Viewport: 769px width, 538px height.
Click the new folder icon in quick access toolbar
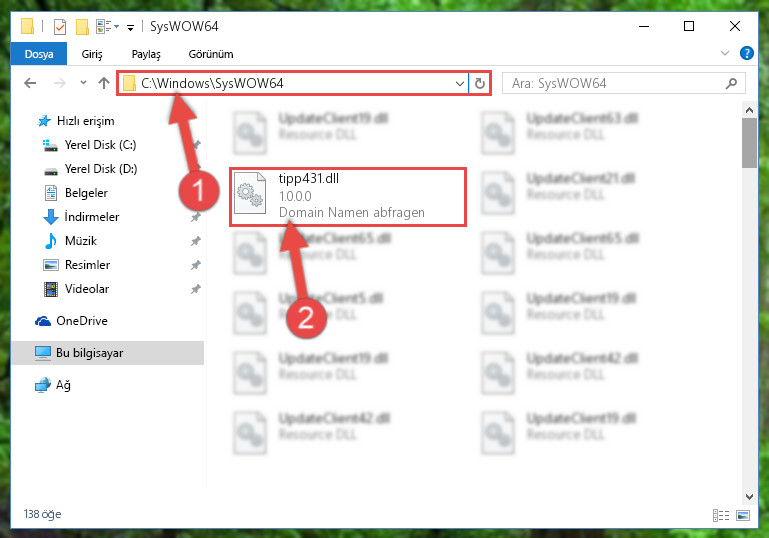82,26
